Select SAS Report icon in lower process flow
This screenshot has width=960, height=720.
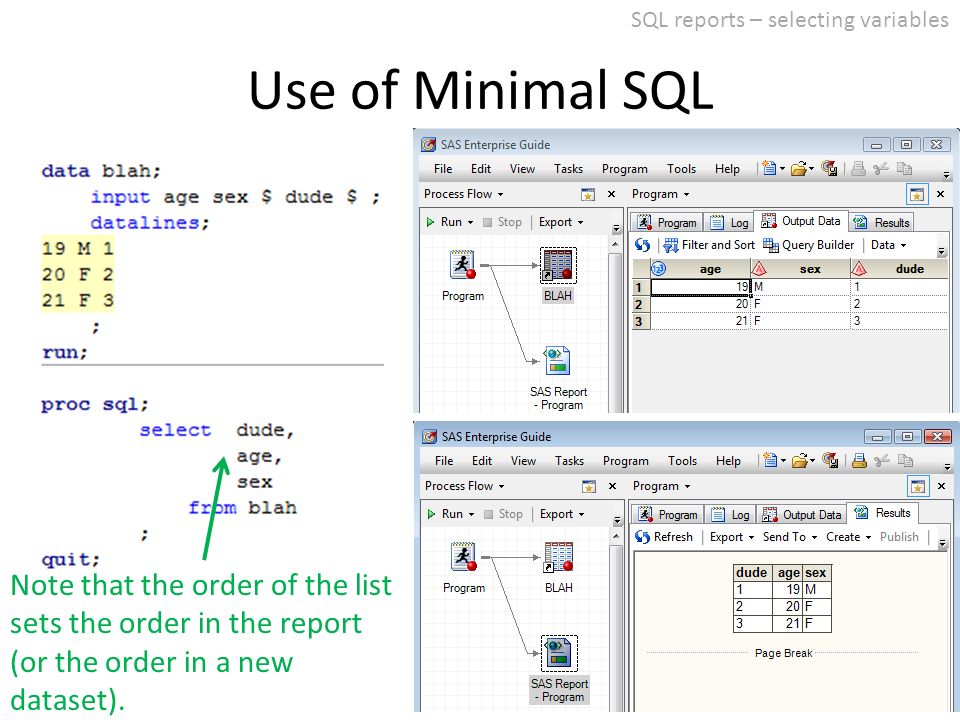pos(558,653)
